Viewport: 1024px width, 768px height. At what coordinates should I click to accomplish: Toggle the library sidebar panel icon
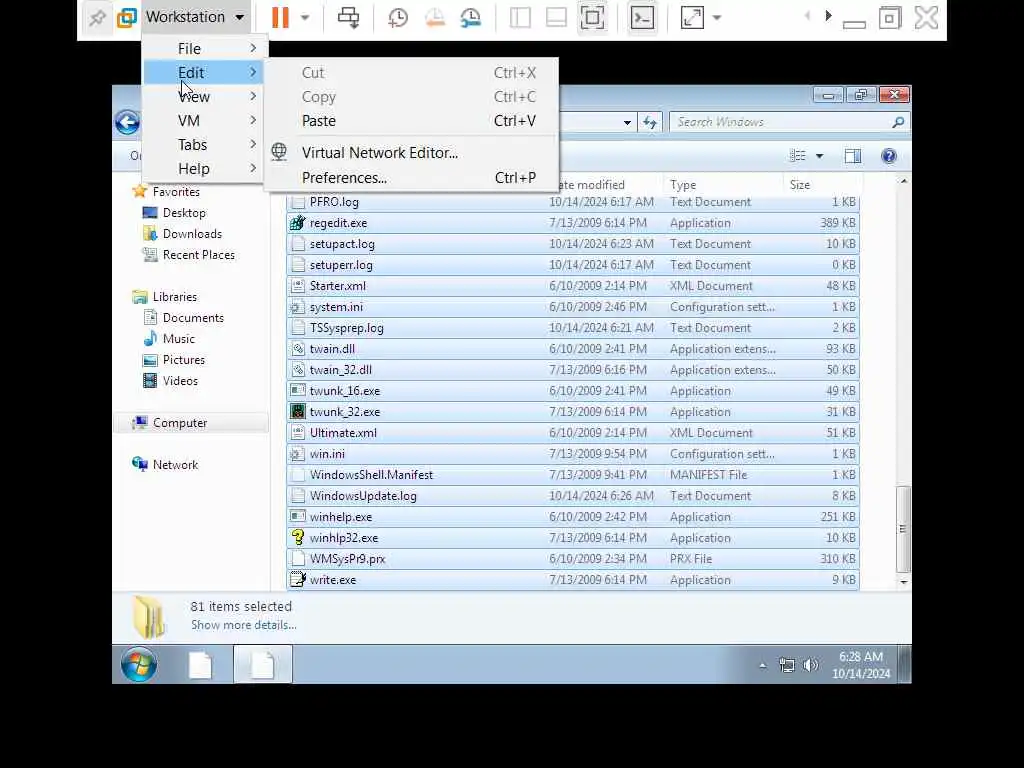point(520,18)
